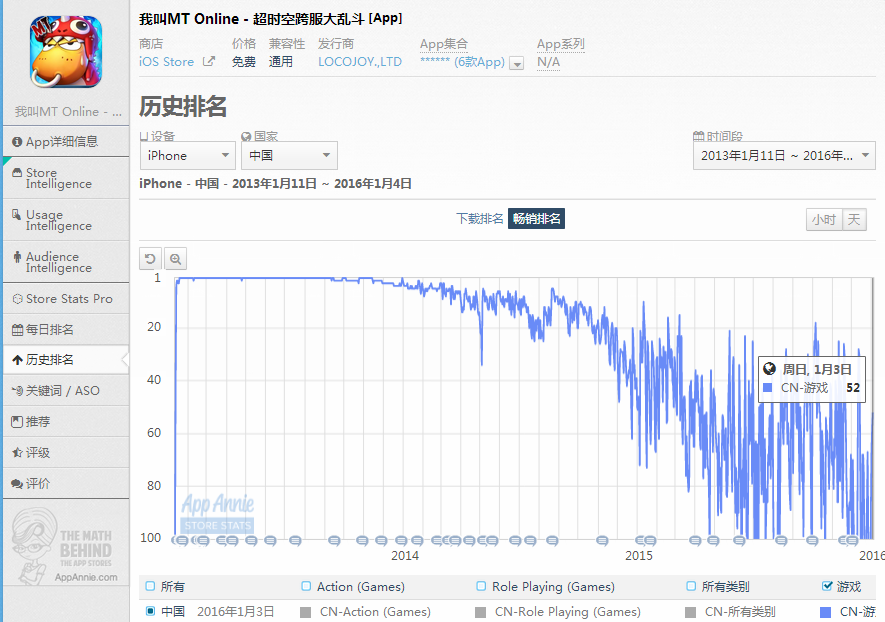
Task: Click the key icon beside 关键词 / ASO
Action: [x=17, y=391]
